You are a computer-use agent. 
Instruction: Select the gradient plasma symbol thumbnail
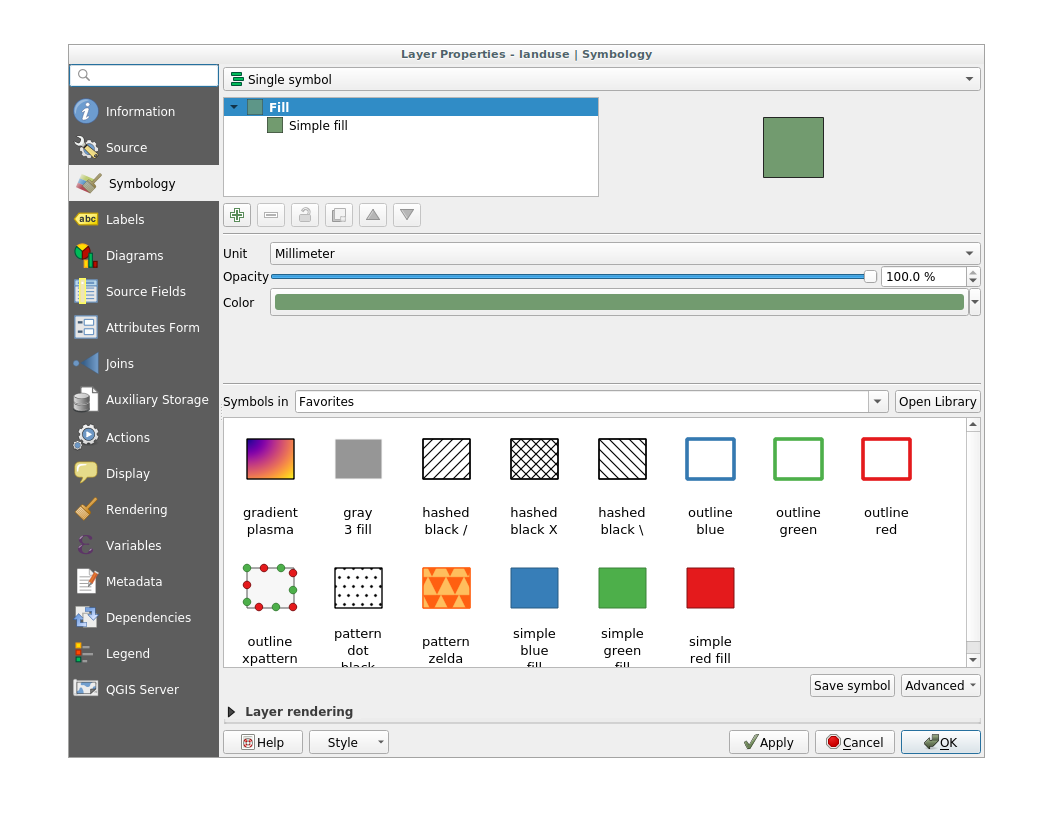[270, 459]
